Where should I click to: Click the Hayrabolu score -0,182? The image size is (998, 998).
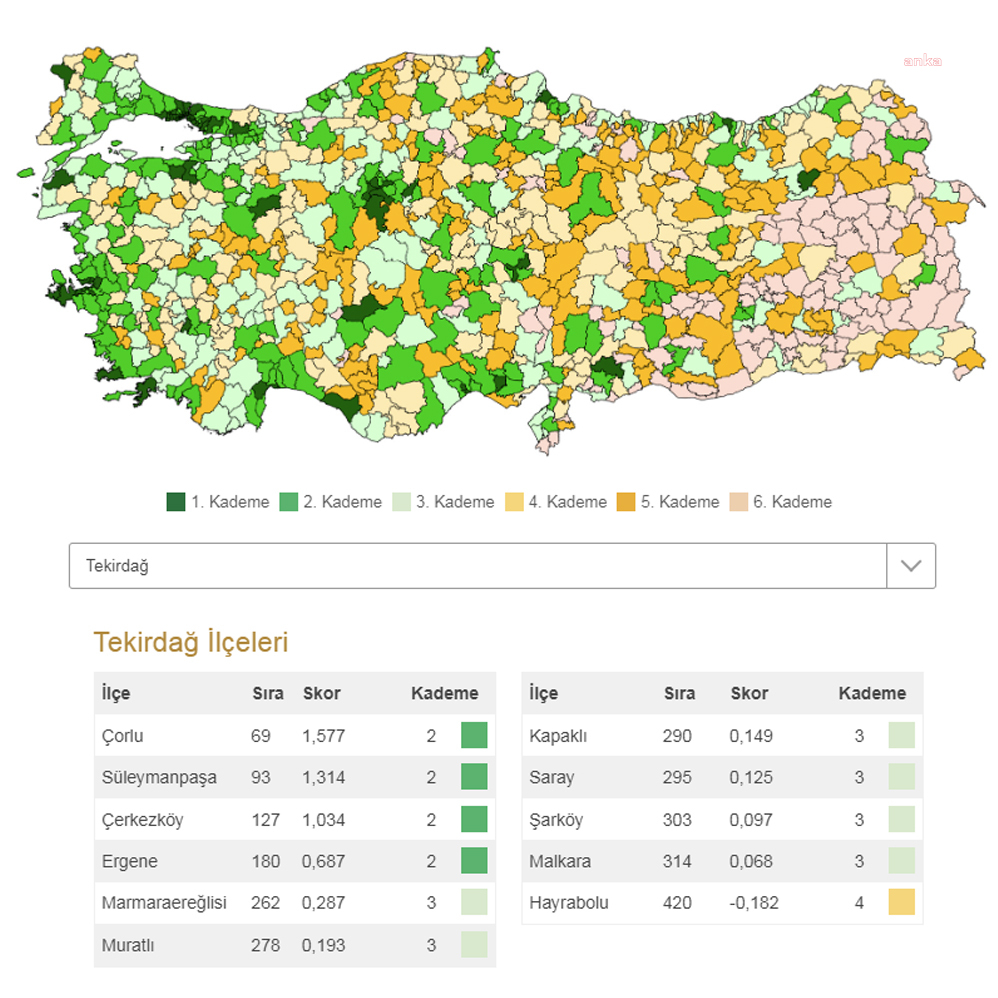[x=754, y=903]
